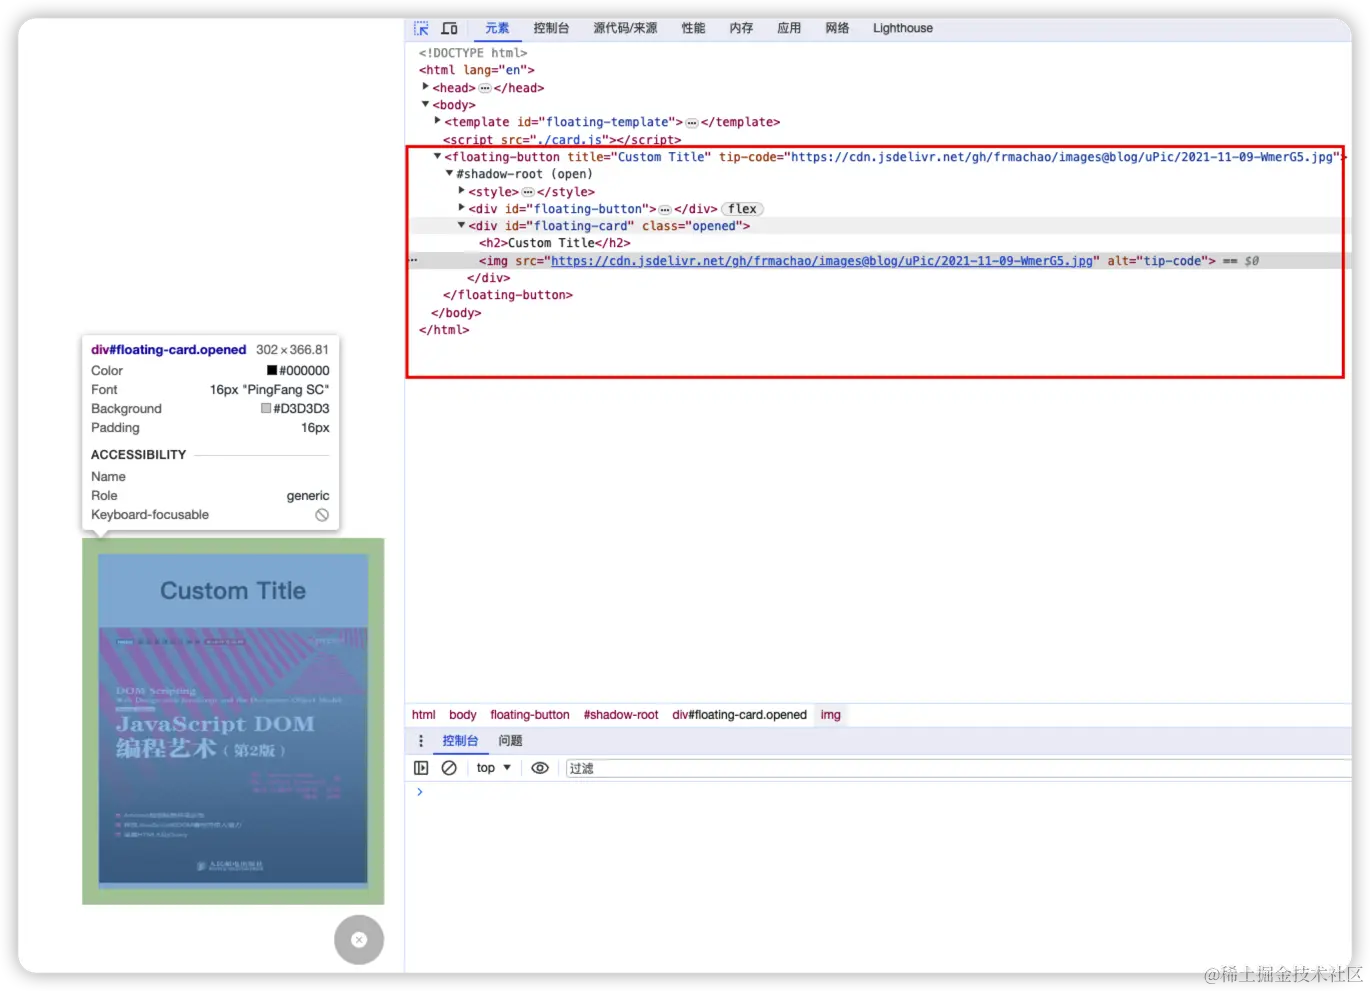Switch to the 性能 tab
The width and height of the screenshot is (1370, 991).
[x=693, y=28]
